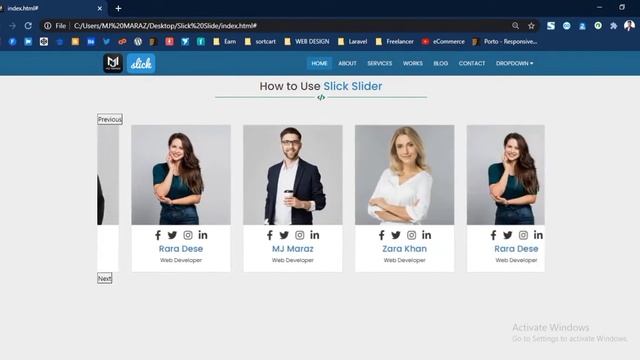Open Instagram icon under Zara Khan
The height and width of the screenshot is (360, 640).
[411, 235]
